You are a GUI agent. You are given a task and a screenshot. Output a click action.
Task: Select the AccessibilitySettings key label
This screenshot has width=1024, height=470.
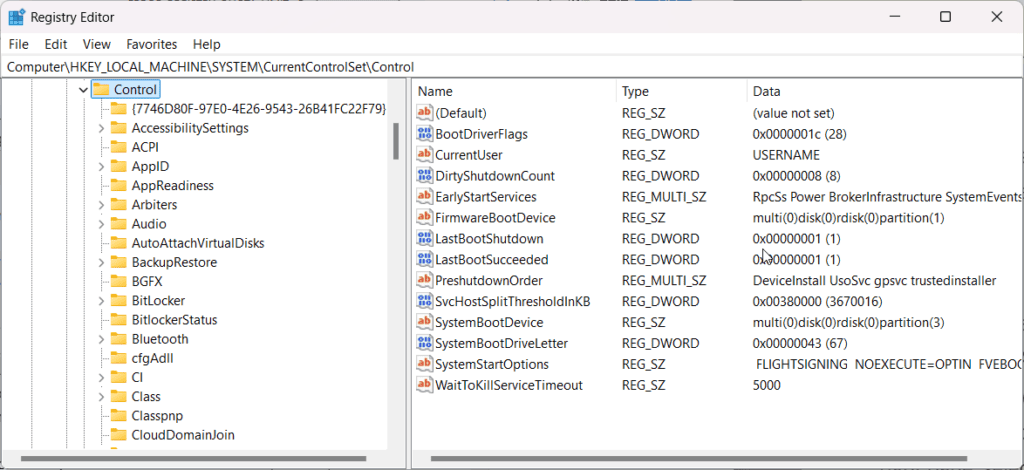190,128
